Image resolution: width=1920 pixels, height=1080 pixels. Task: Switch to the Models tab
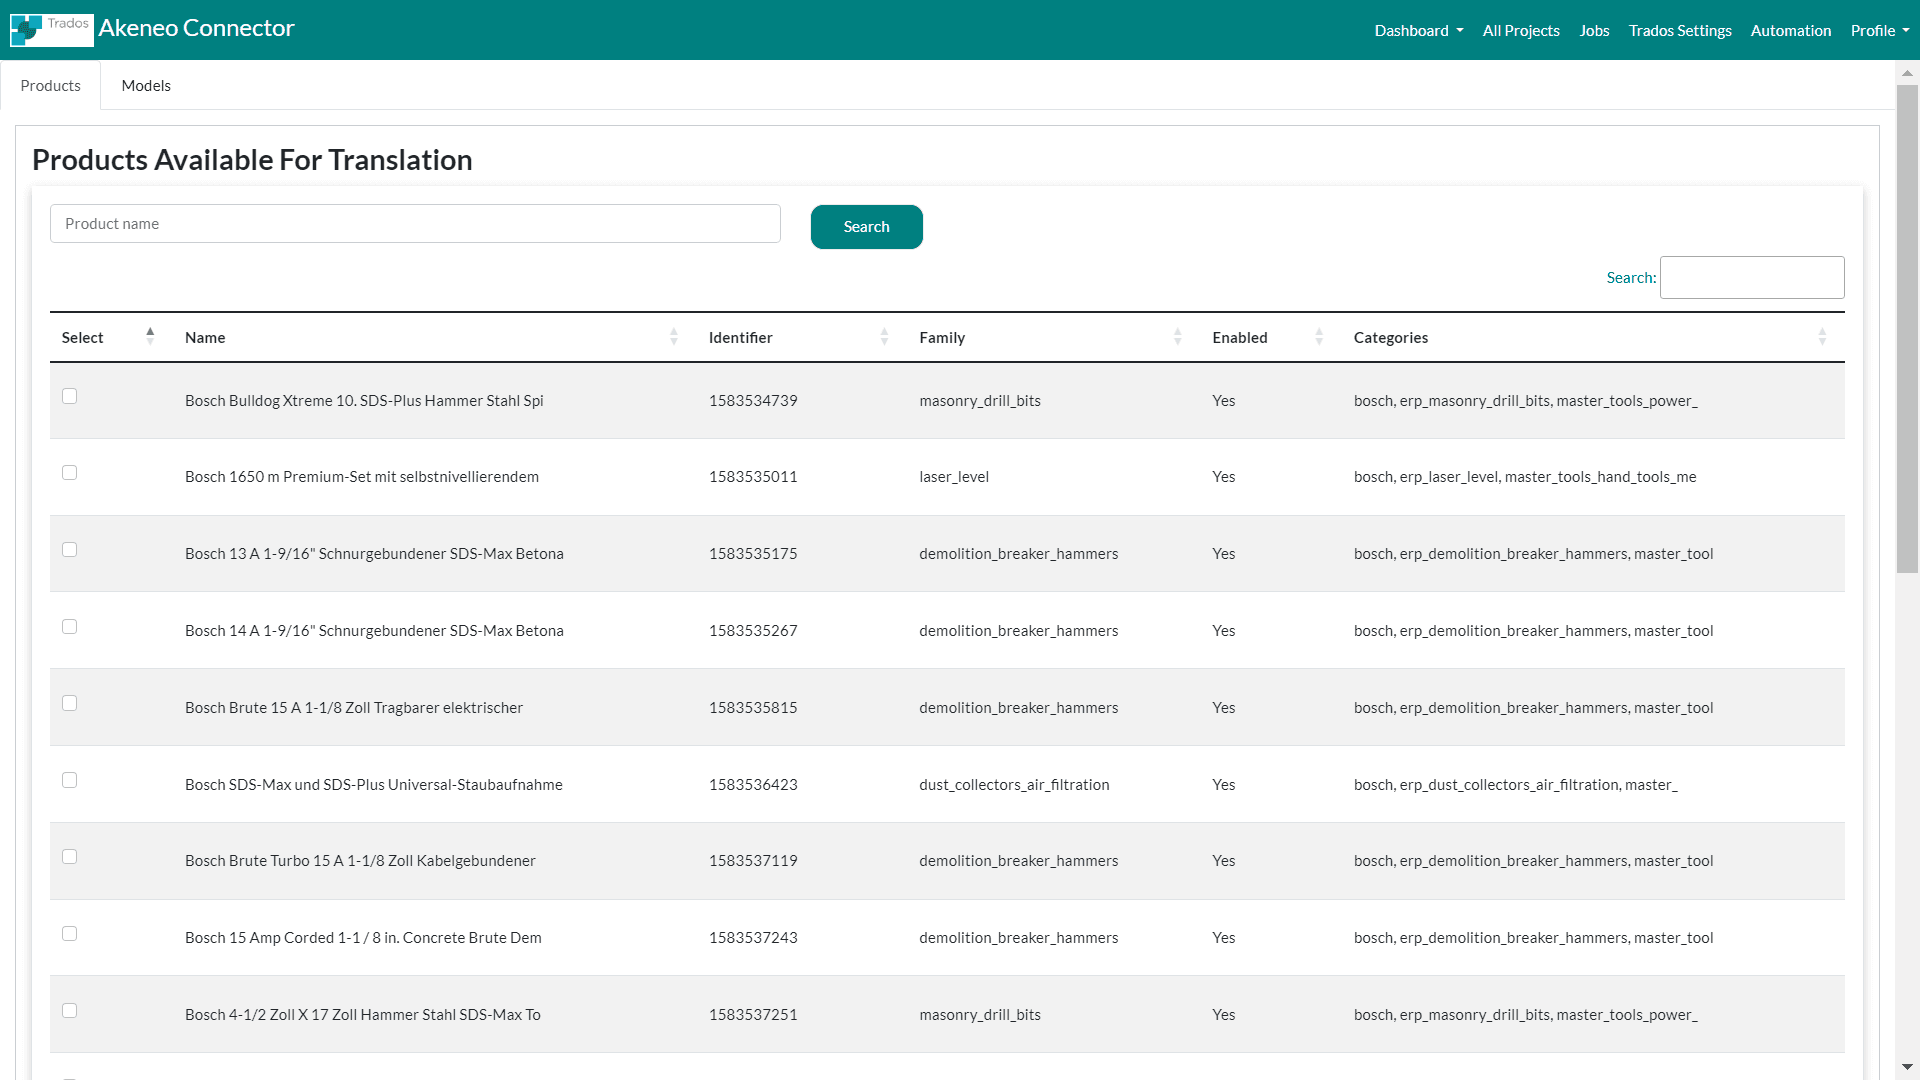tap(146, 86)
